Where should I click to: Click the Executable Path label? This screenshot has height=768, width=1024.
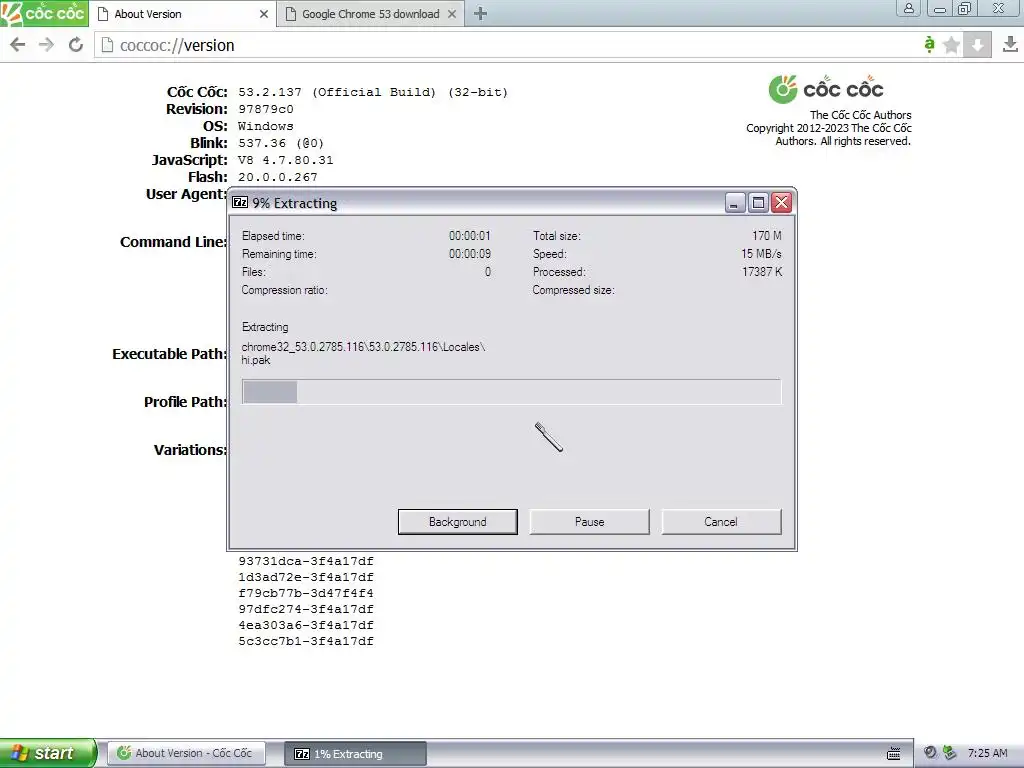pos(169,354)
